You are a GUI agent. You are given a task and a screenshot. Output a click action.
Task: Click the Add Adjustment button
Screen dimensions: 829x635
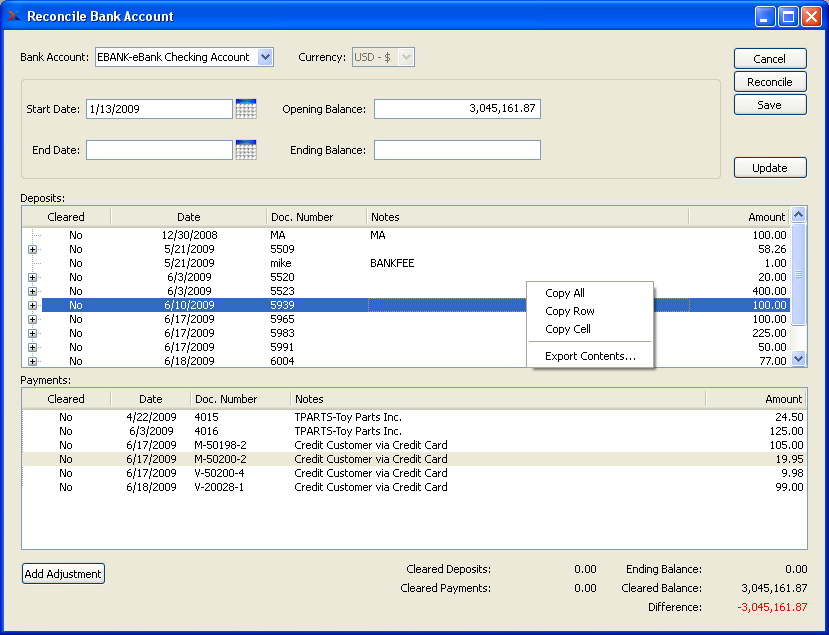click(x=63, y=574)
